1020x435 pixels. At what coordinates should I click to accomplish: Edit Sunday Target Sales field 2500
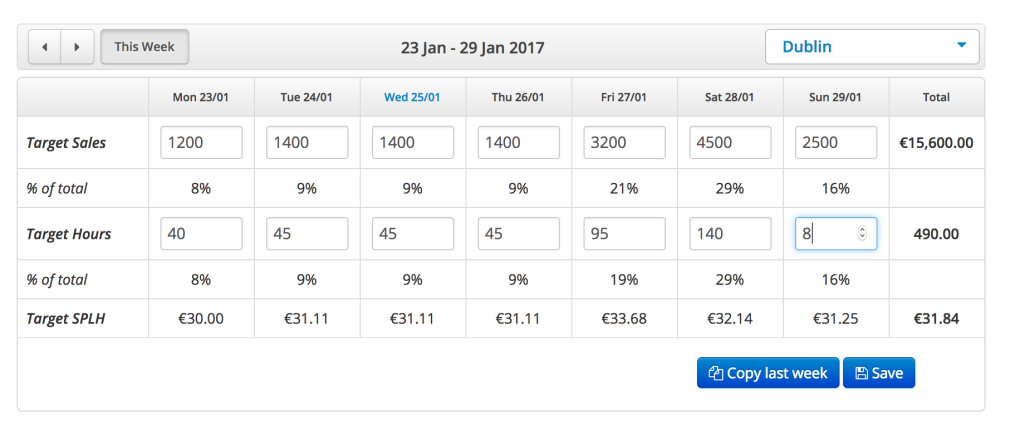click(x=836, y=142)
